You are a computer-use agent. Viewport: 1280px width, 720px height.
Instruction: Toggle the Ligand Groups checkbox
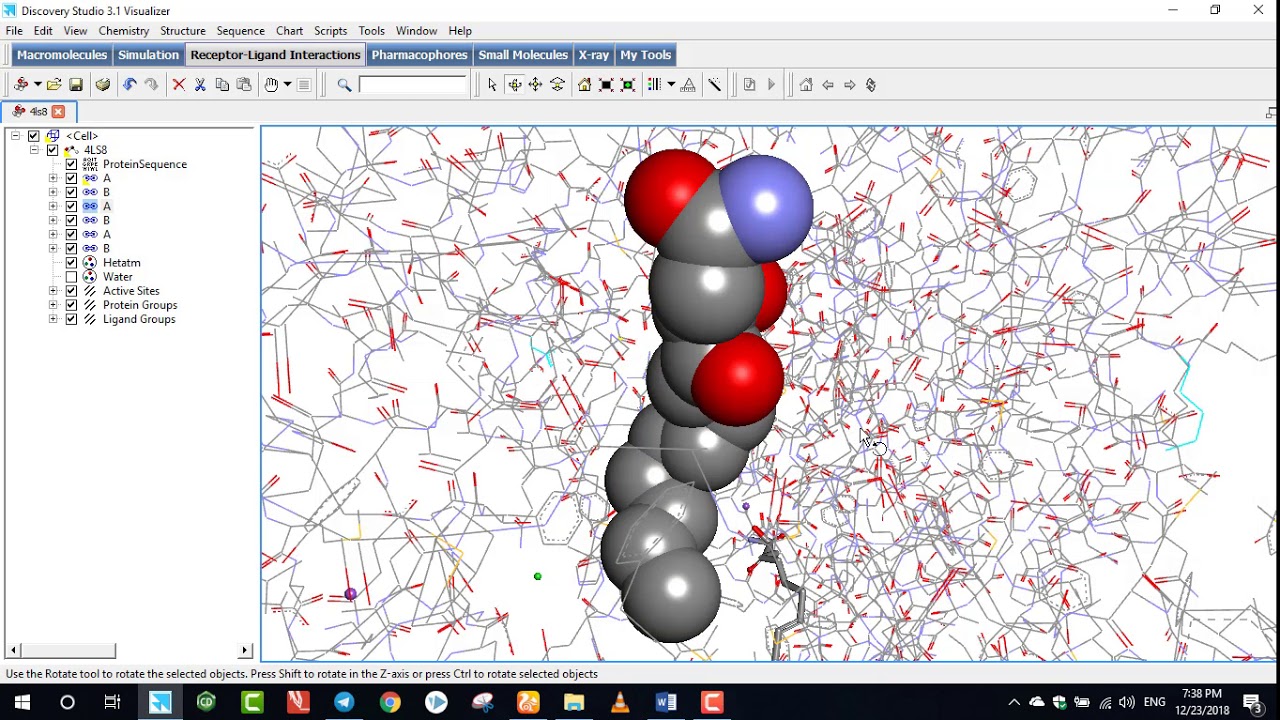pos(72,319)
